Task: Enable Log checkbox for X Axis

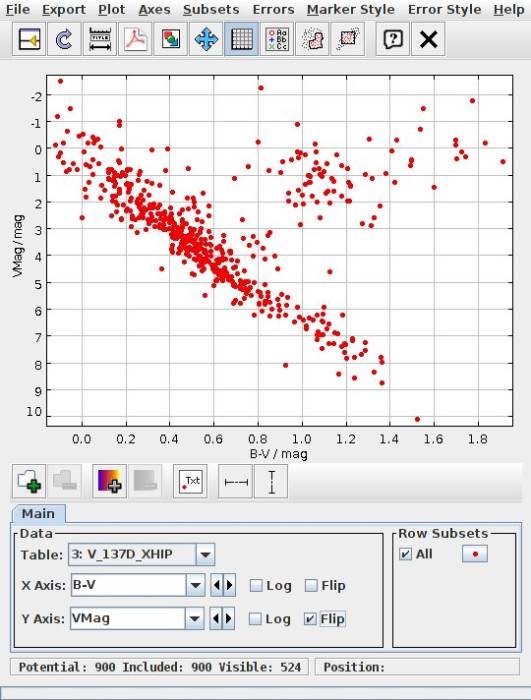Action: point(256,585)
